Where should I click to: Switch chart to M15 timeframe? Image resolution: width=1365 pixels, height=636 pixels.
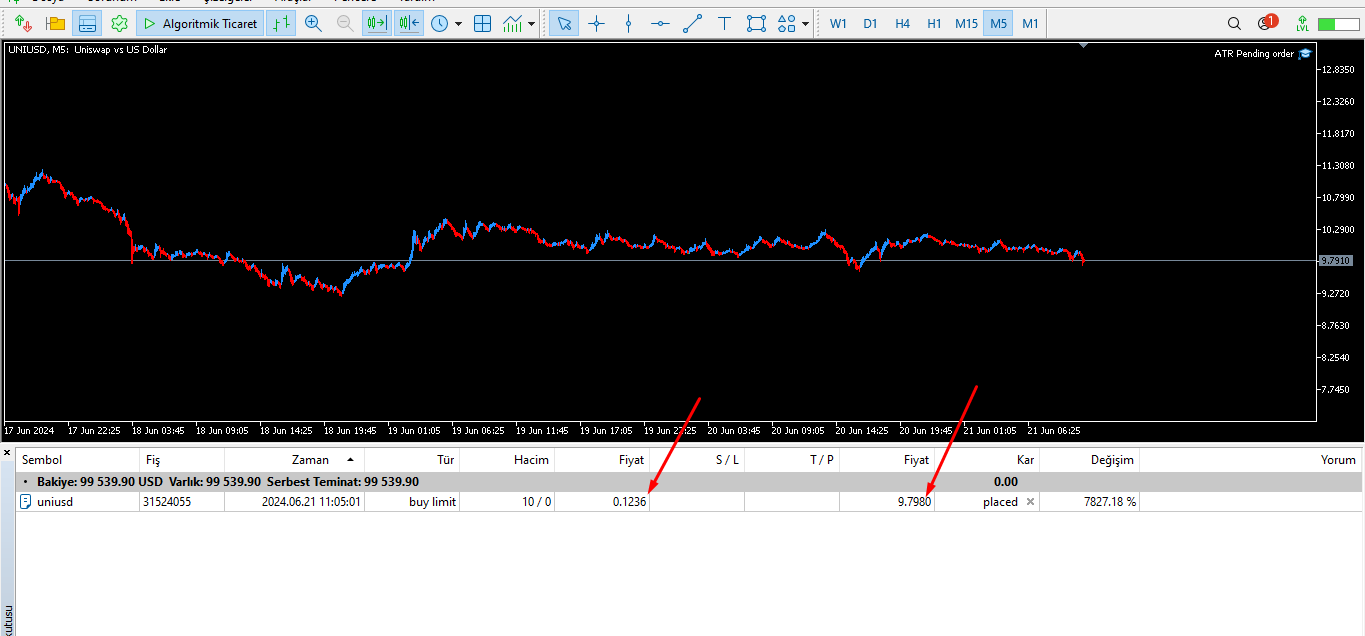(966, 23)
